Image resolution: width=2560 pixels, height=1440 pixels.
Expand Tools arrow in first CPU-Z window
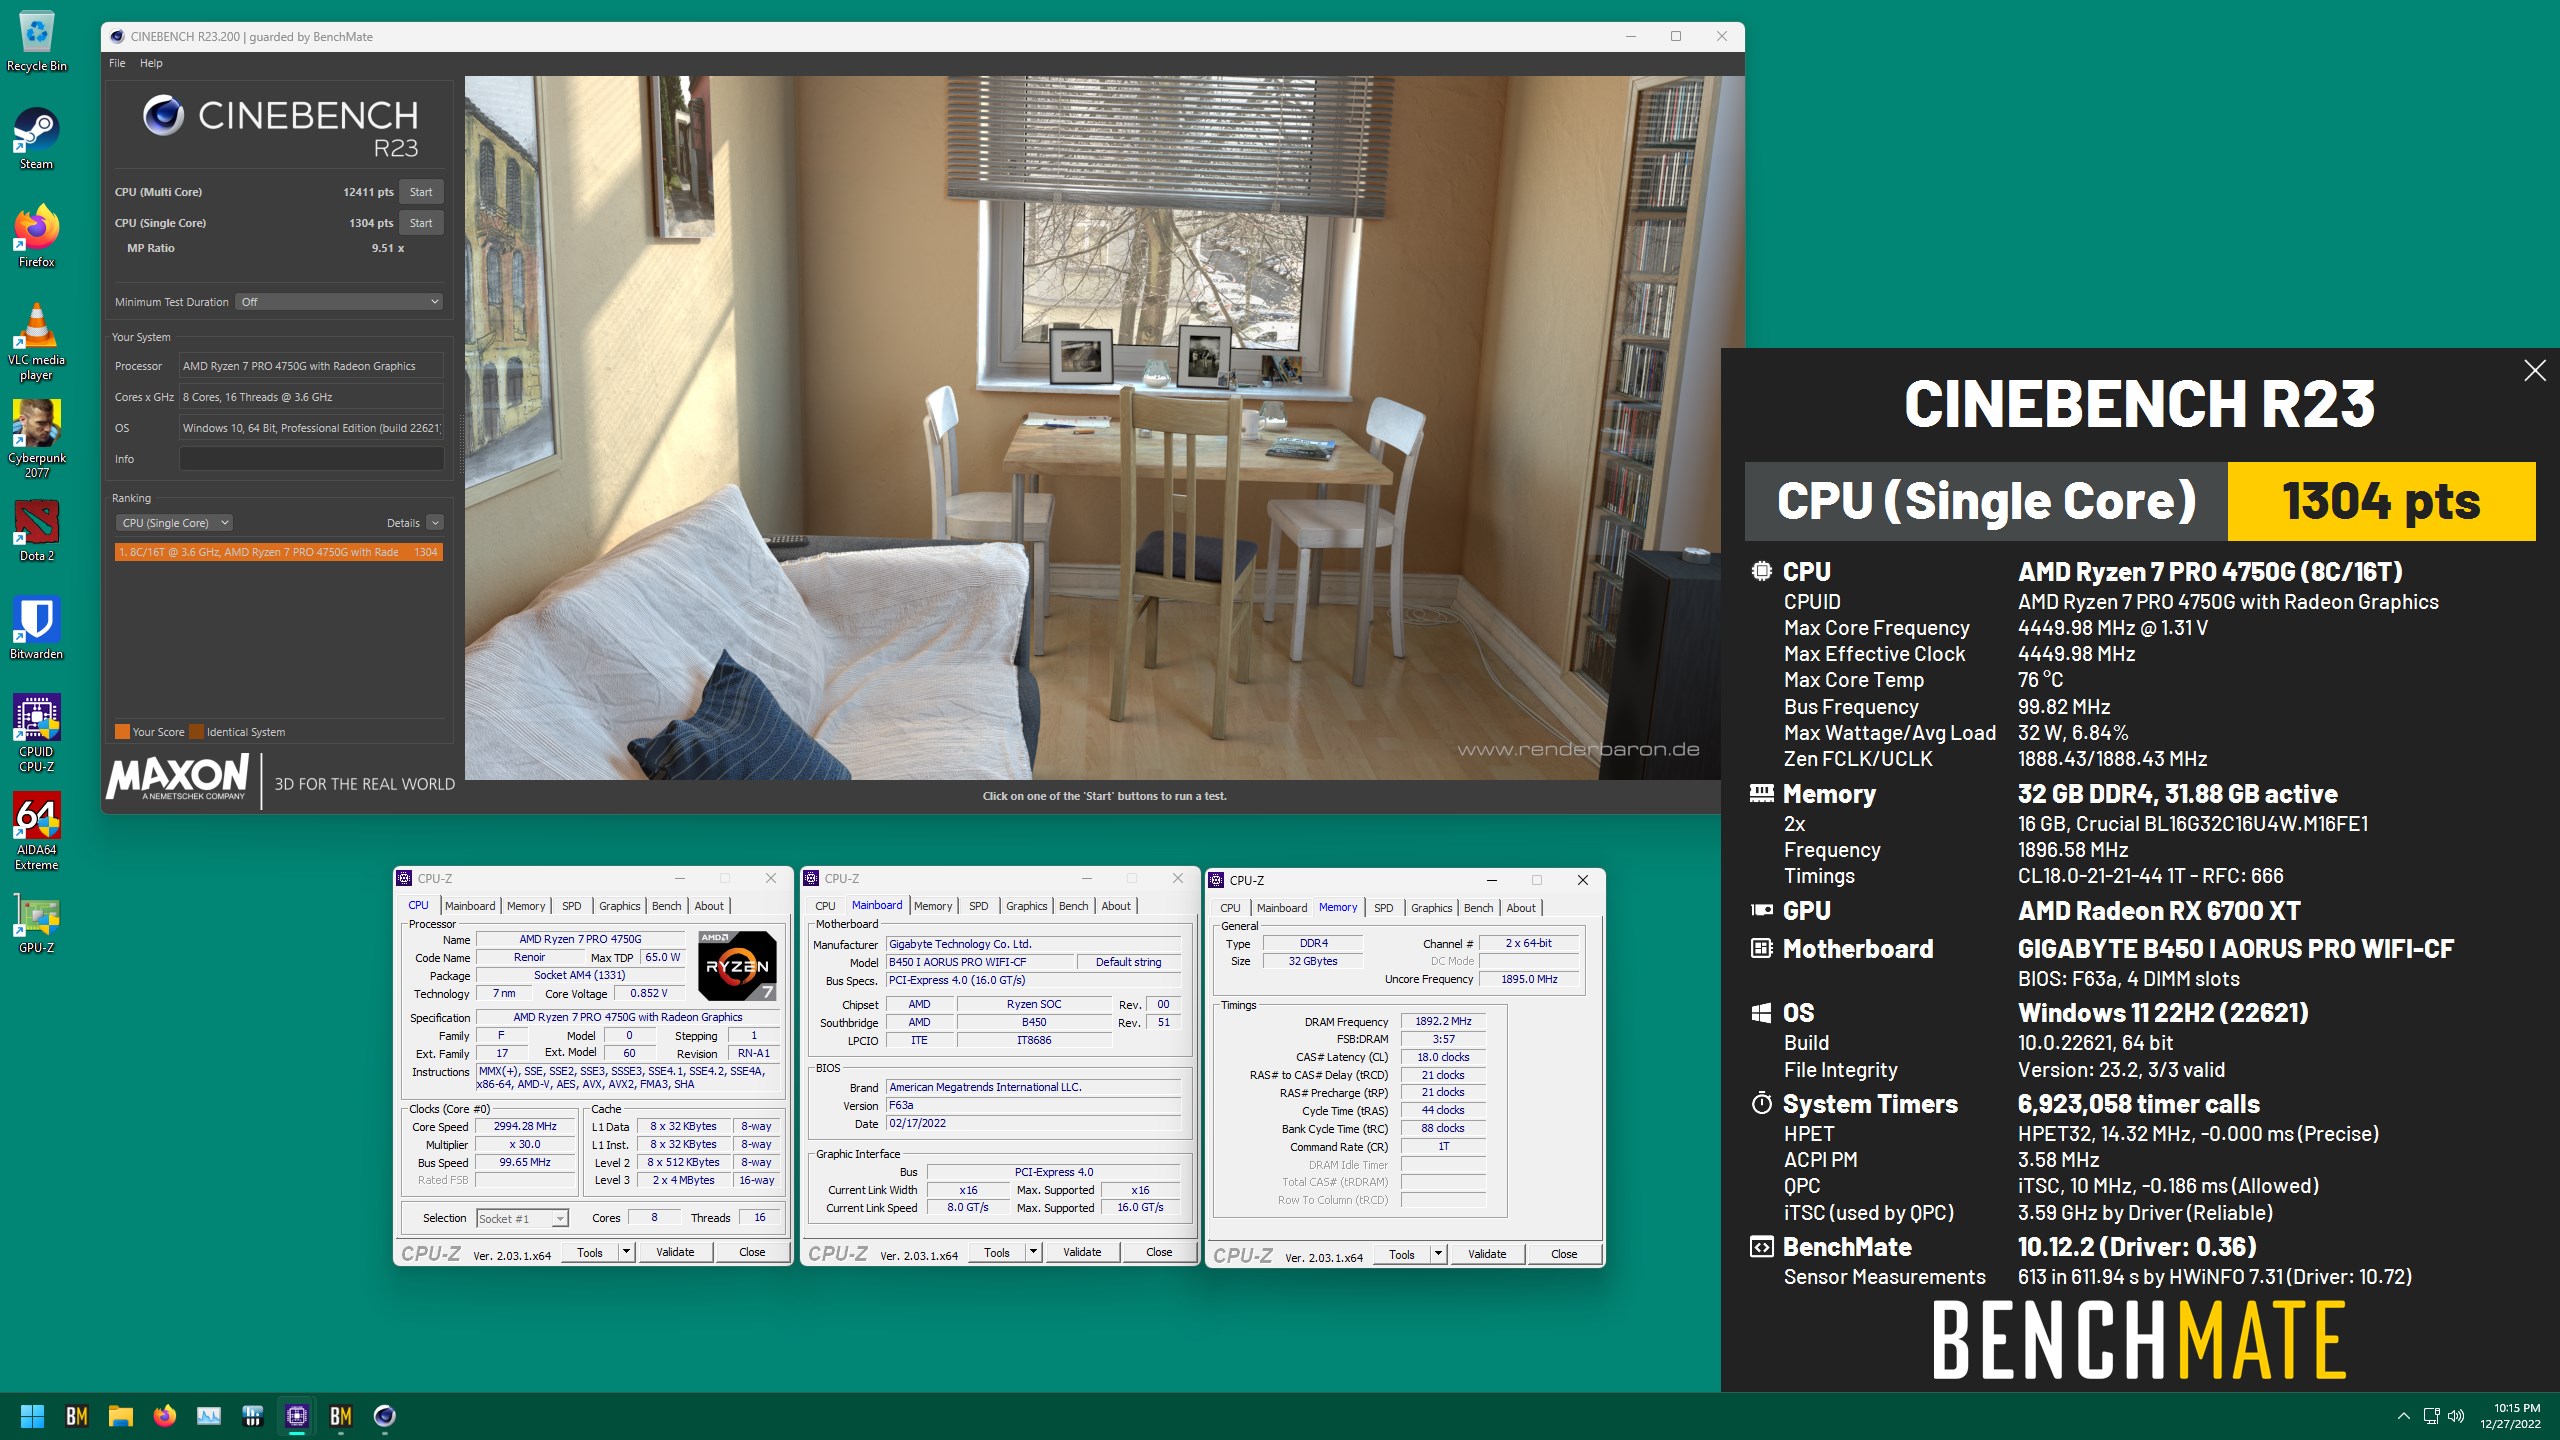coord(626,1252)
